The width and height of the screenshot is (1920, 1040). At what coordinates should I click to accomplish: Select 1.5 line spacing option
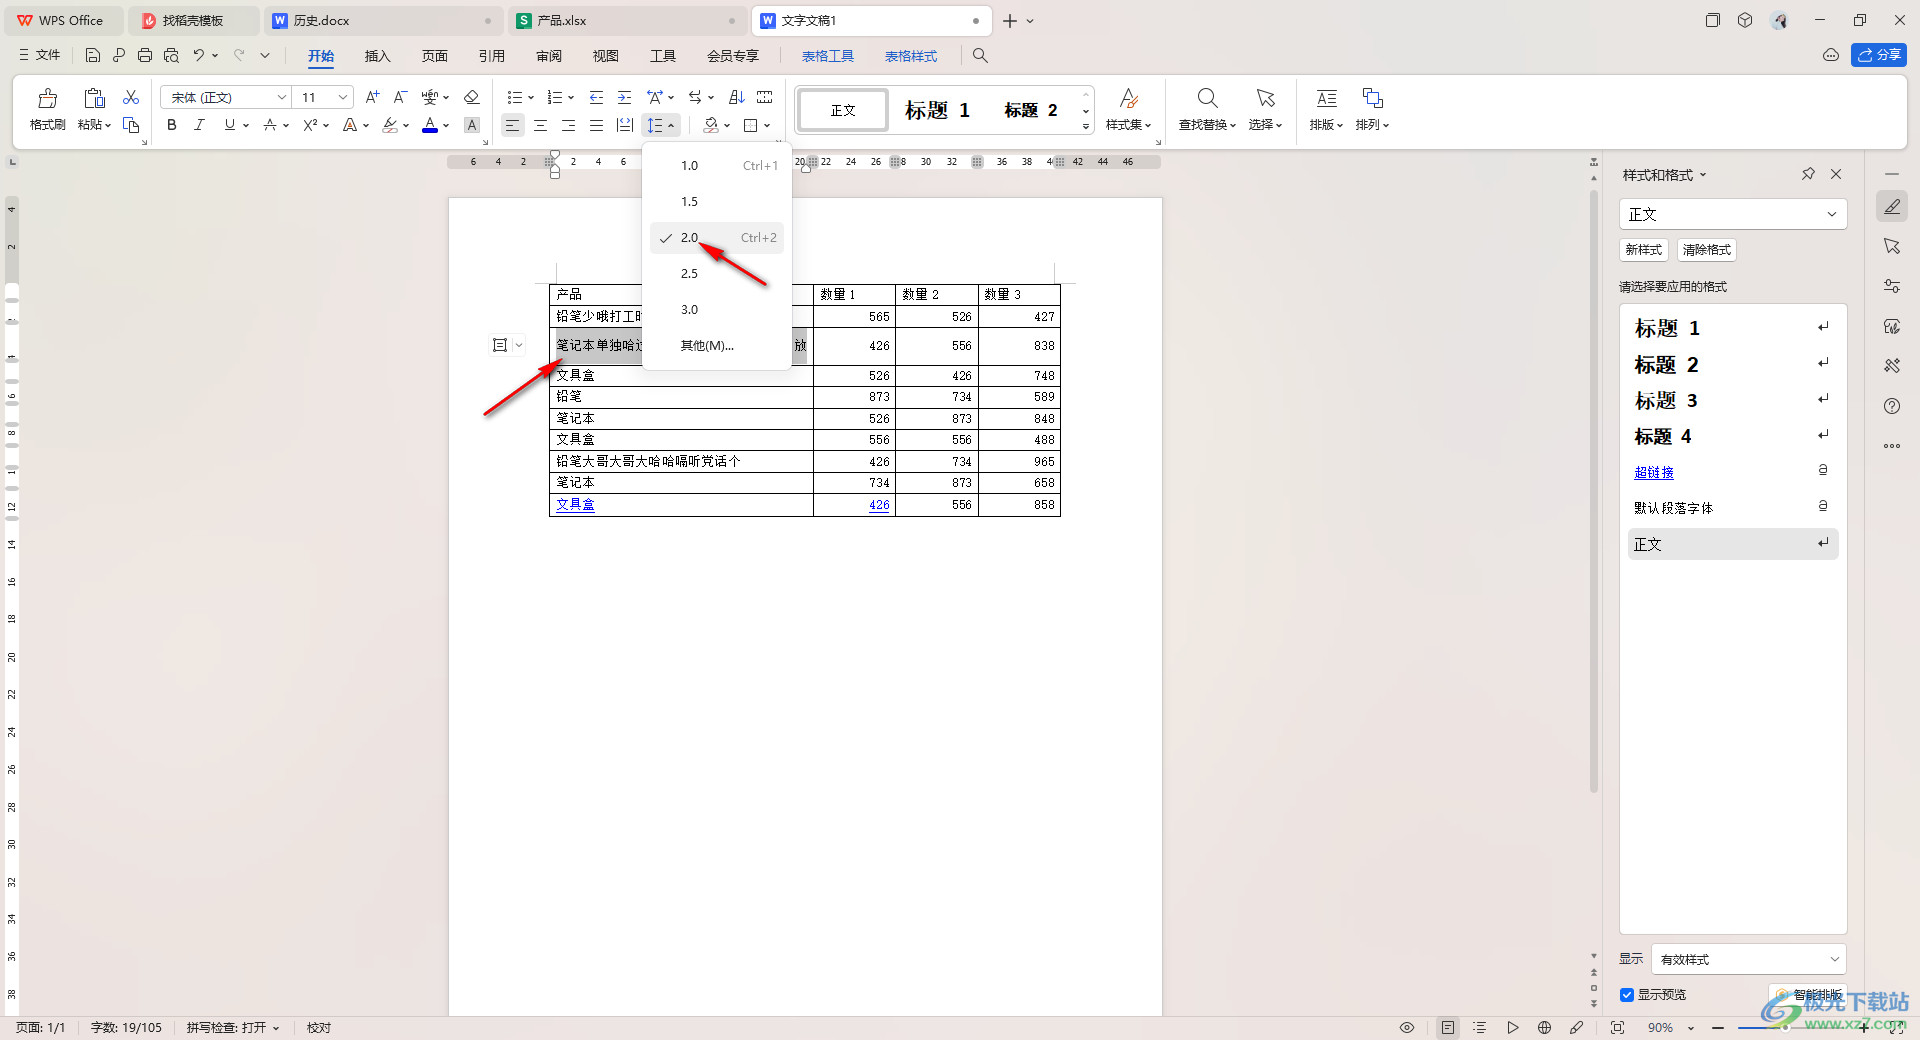point(716,202)
